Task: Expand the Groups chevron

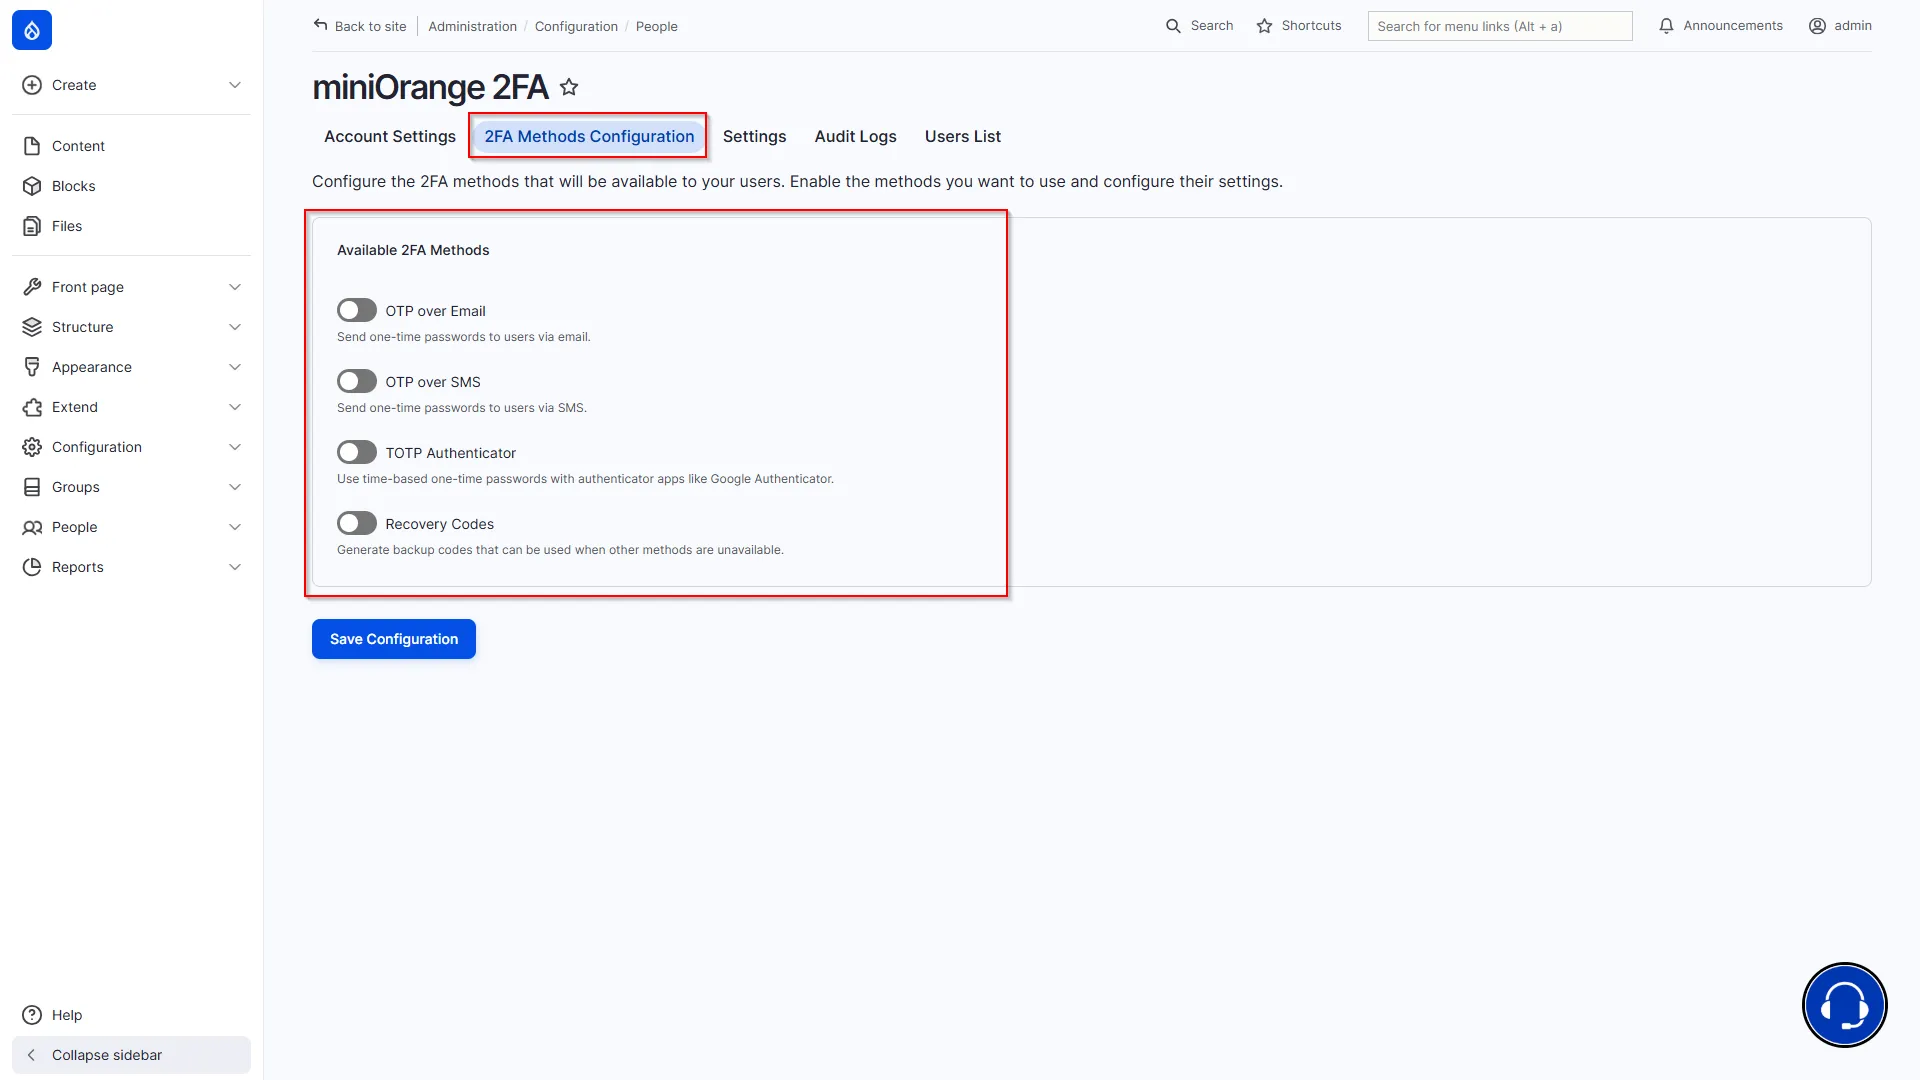Action: tap(235, 487)
